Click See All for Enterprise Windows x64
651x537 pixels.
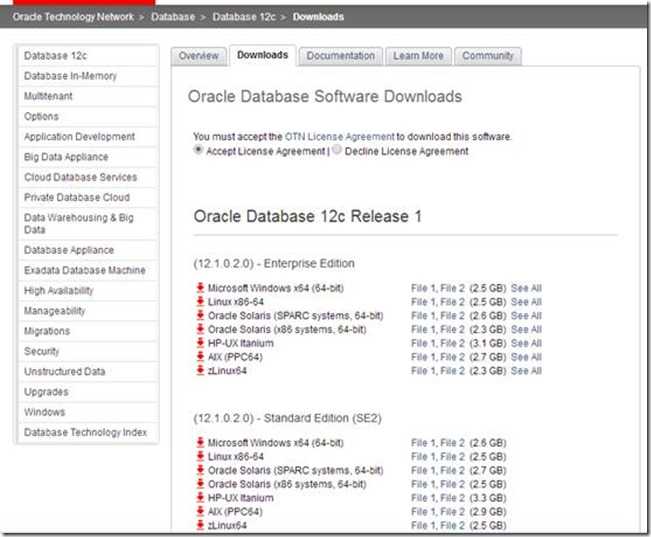pyautogui.click(x=526, y=288)
